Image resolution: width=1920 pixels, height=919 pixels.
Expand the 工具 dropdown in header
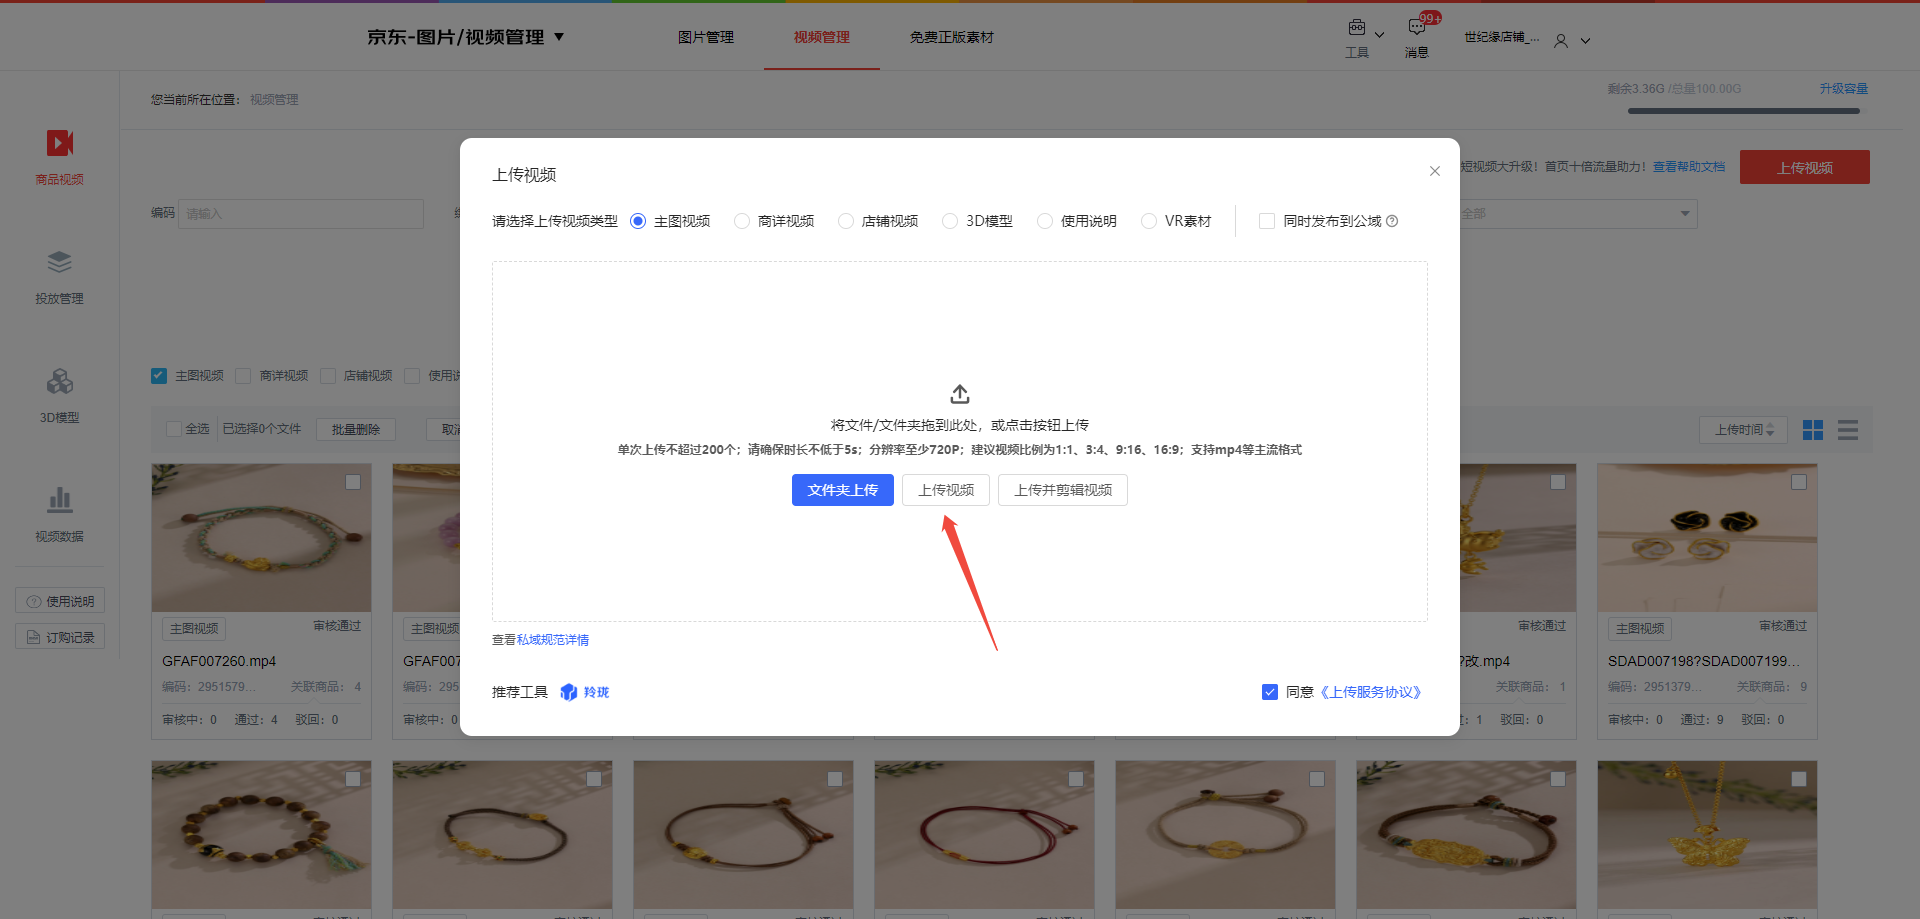click(x=1379, y=35)
